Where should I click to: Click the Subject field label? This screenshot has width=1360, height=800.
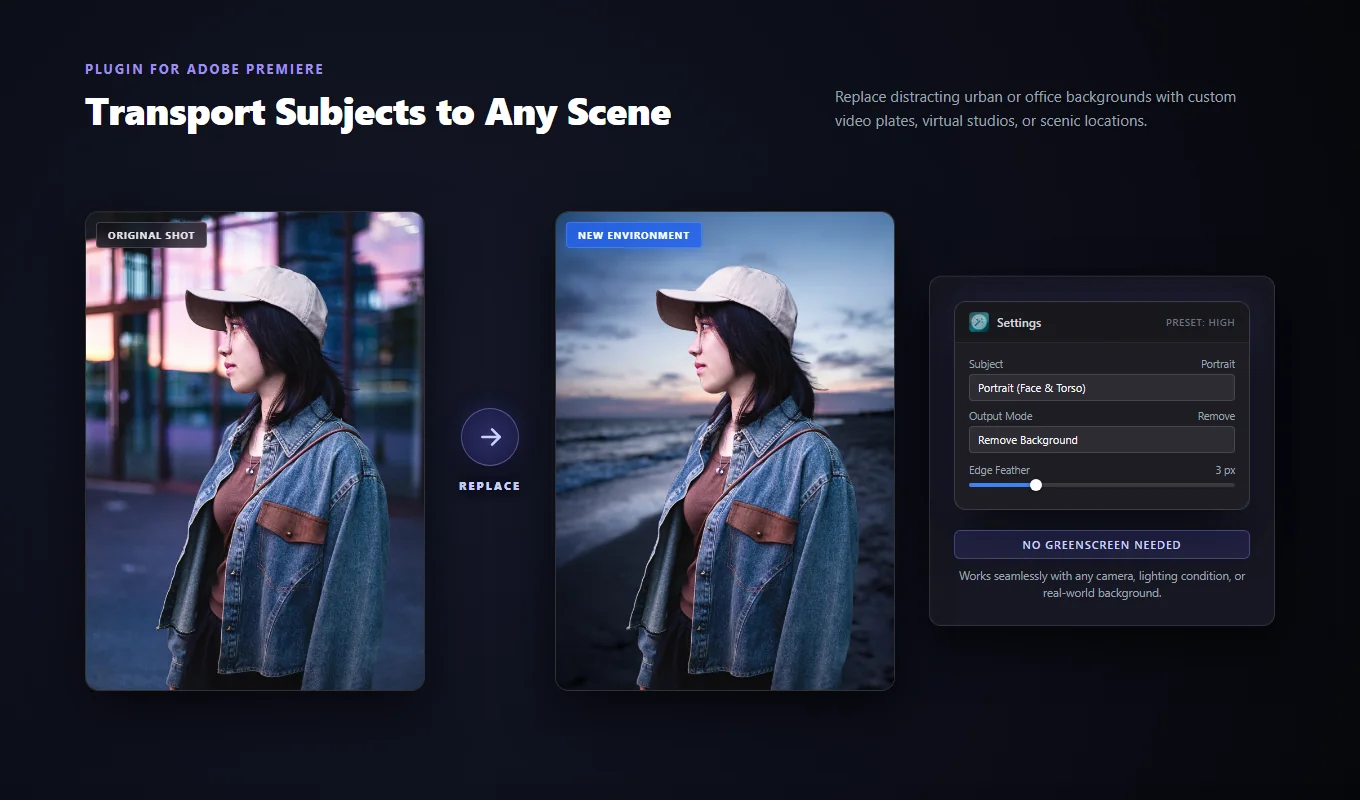986,364
